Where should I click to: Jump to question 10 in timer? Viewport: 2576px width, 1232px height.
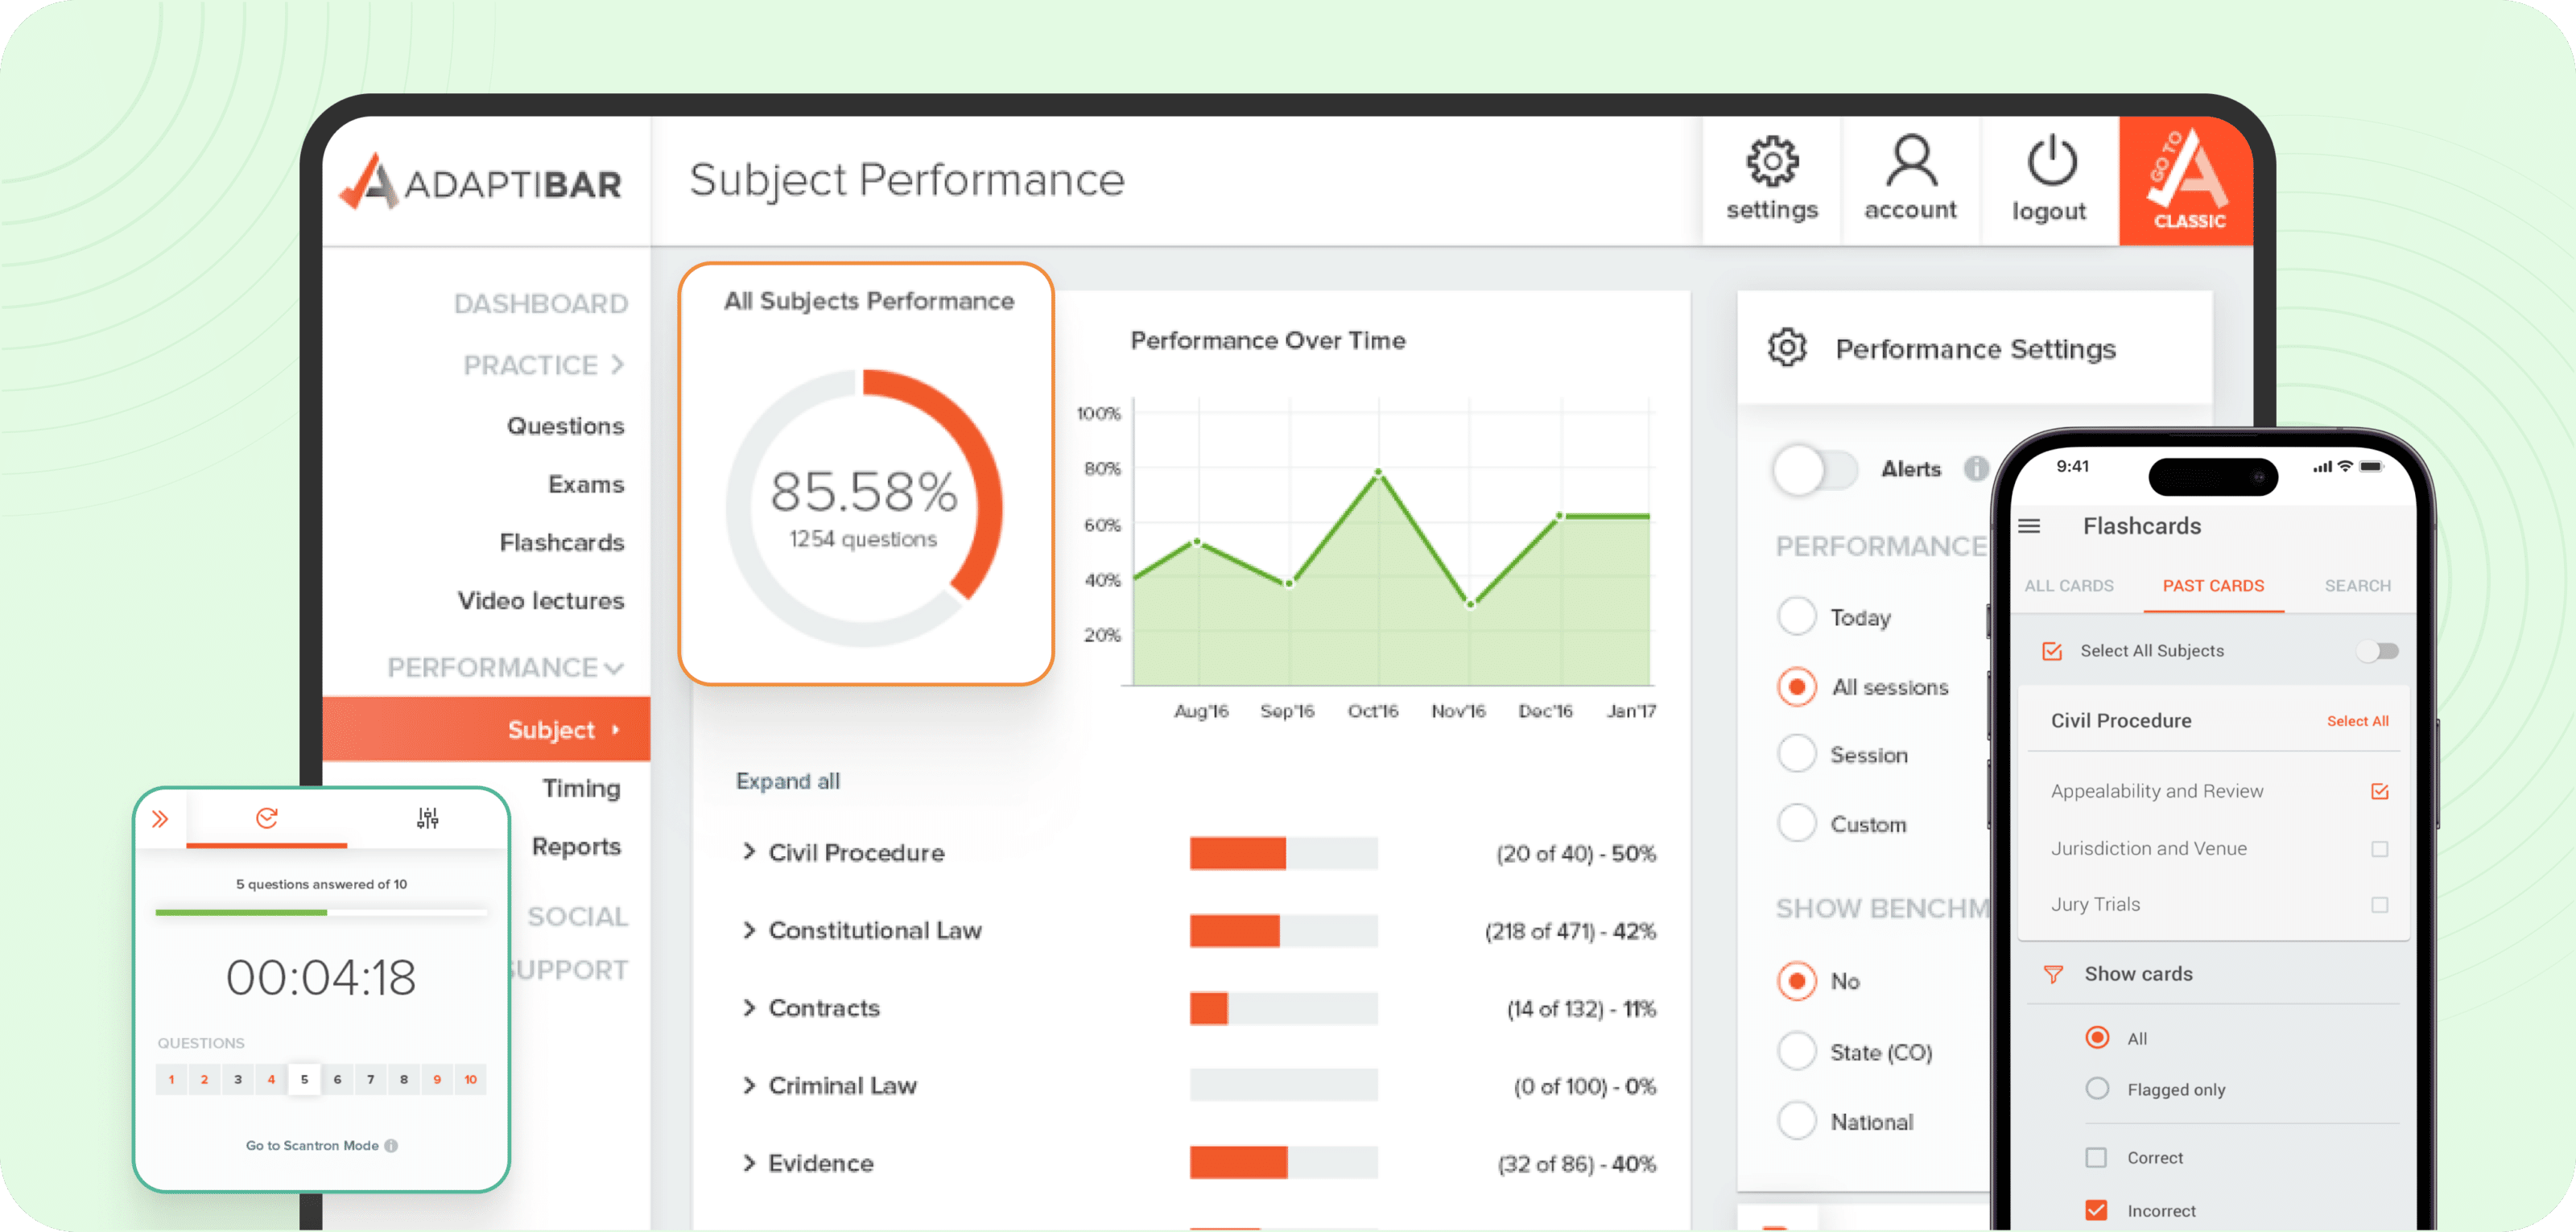click(x=470, y=1079)
